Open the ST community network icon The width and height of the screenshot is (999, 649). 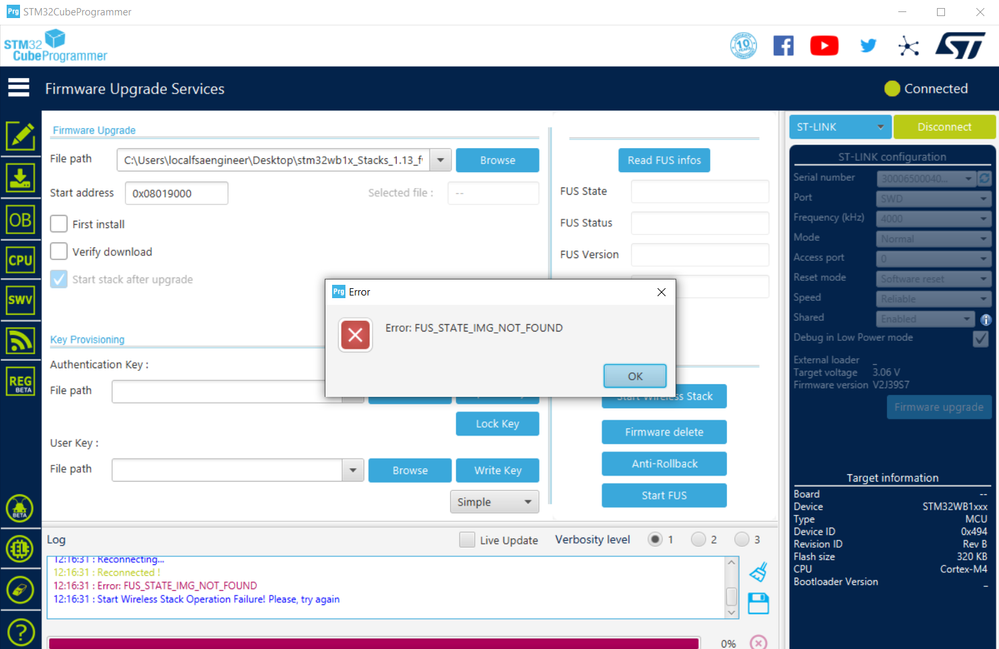pyautogui.click(x=909, y=46)
